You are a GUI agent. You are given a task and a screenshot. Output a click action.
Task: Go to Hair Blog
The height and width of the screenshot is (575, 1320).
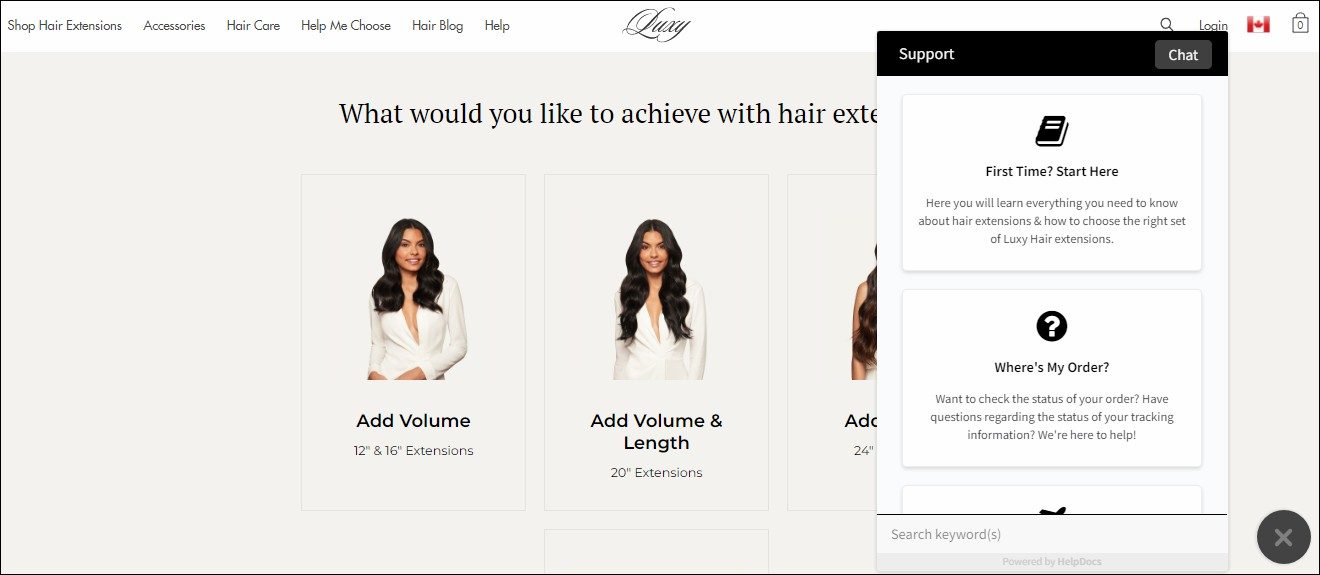point(438,26)
